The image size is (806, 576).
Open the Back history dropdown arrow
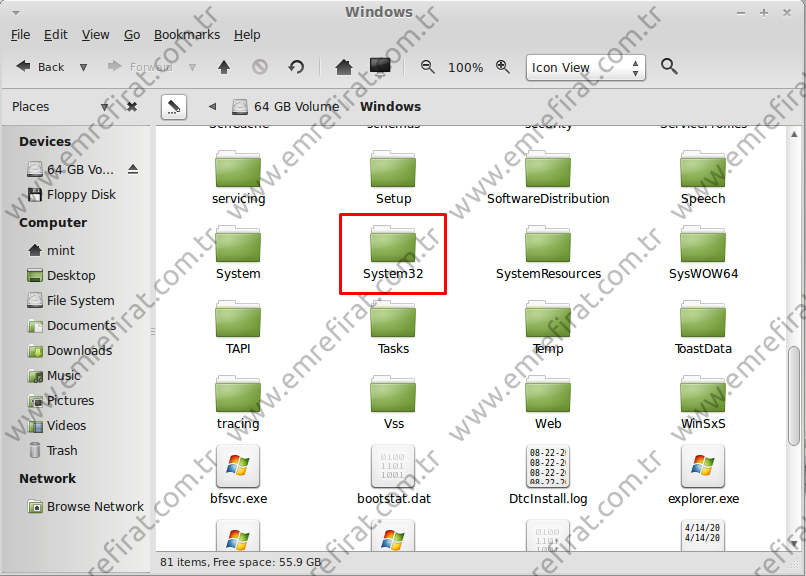pos(83,67)
